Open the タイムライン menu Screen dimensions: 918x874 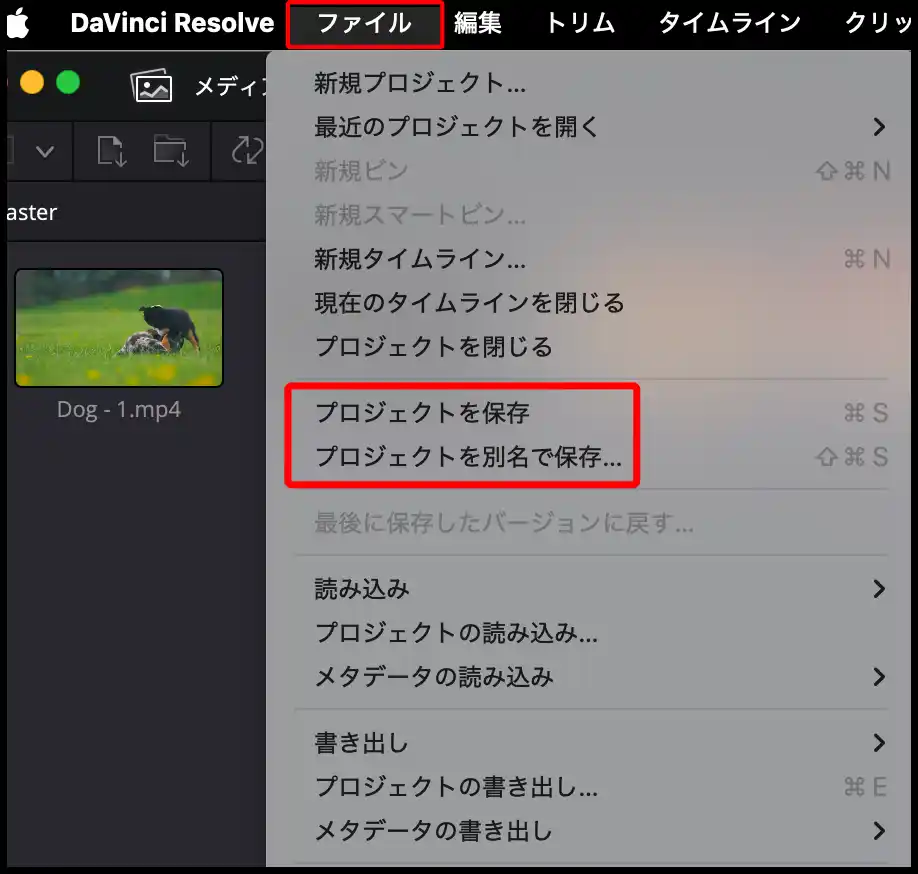coord(728,23)
